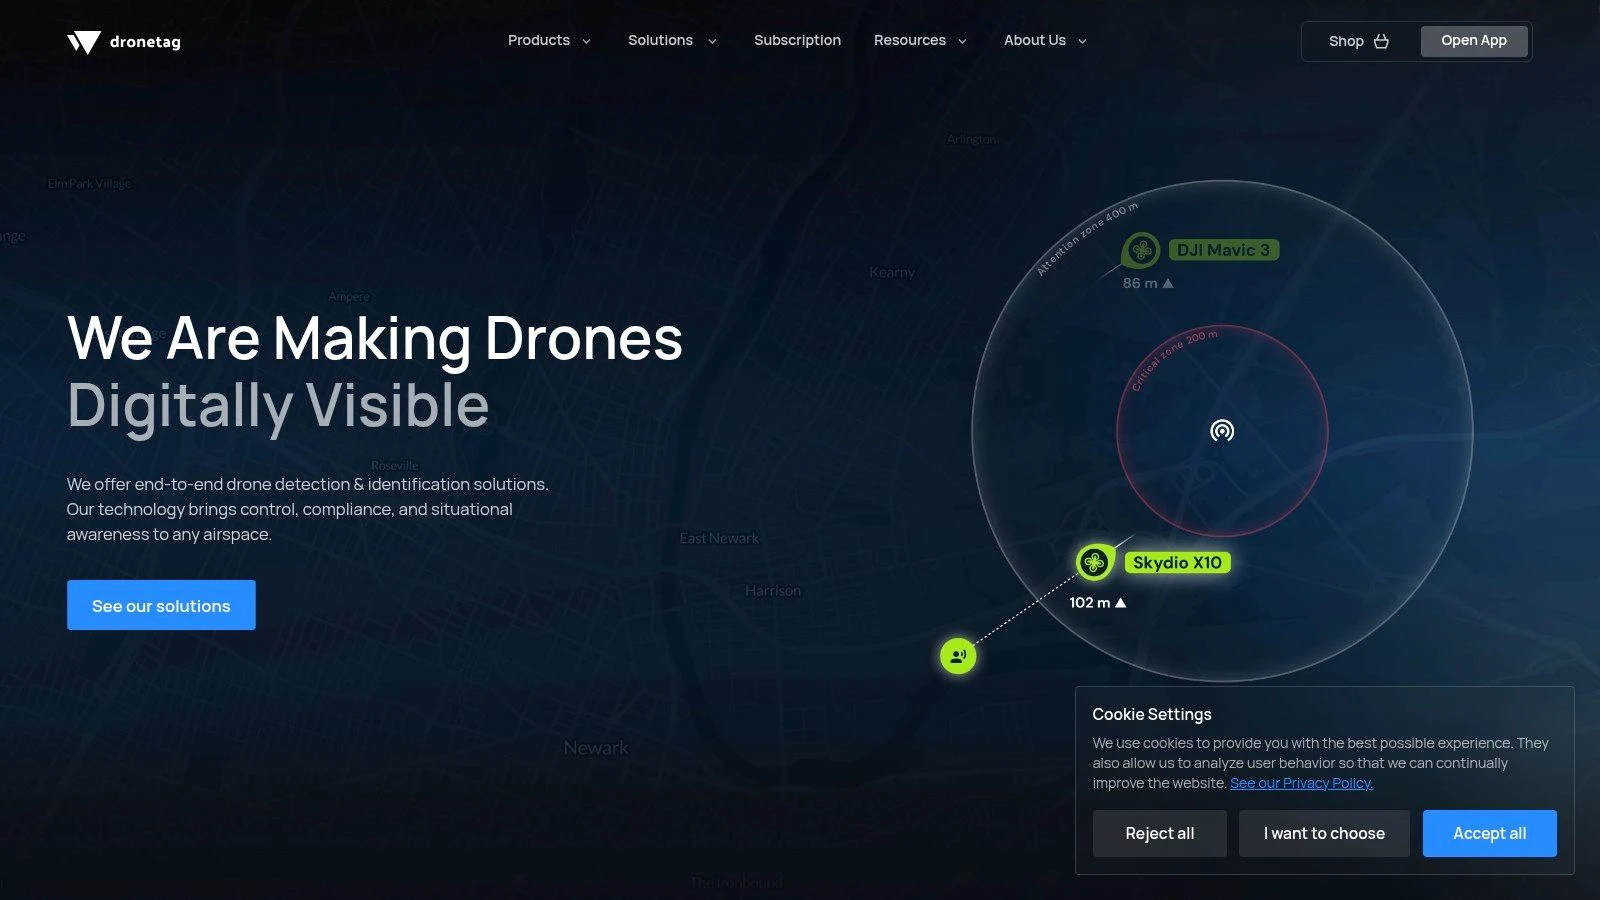Click the Cookie Settings heading
1600x900 pixels.
coord(1152,714)
